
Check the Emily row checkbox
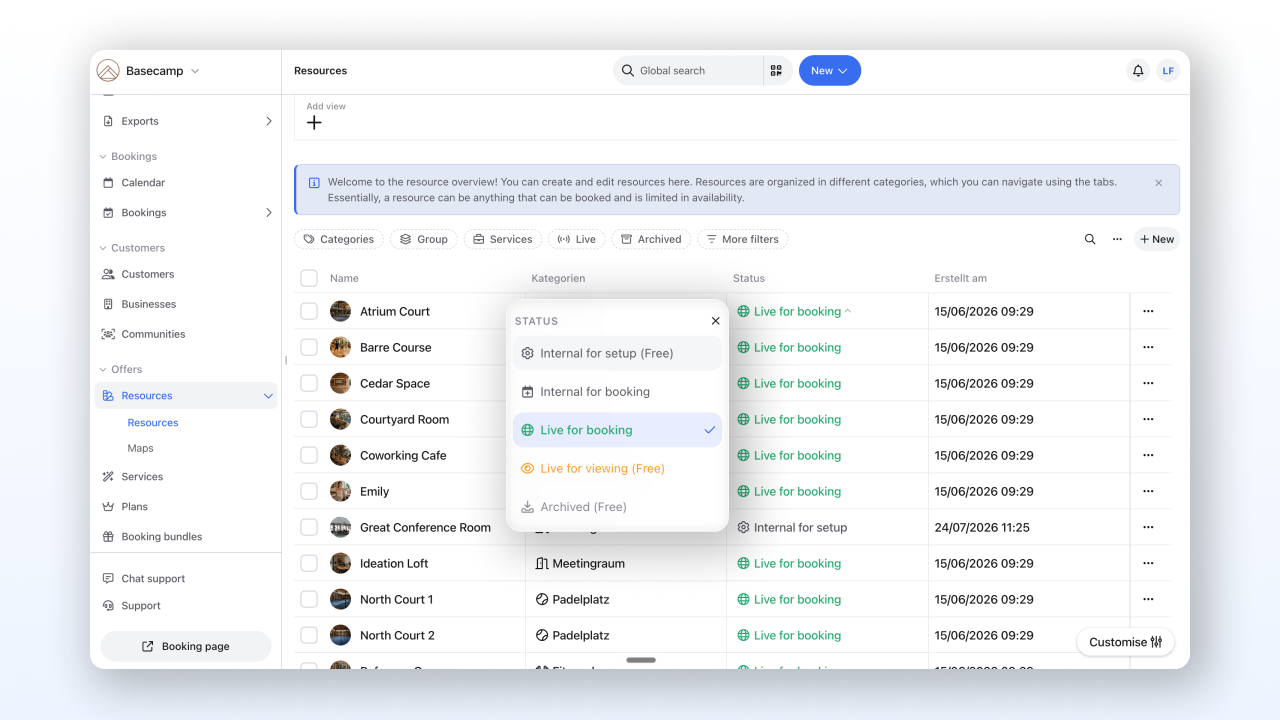coord(309,491)
